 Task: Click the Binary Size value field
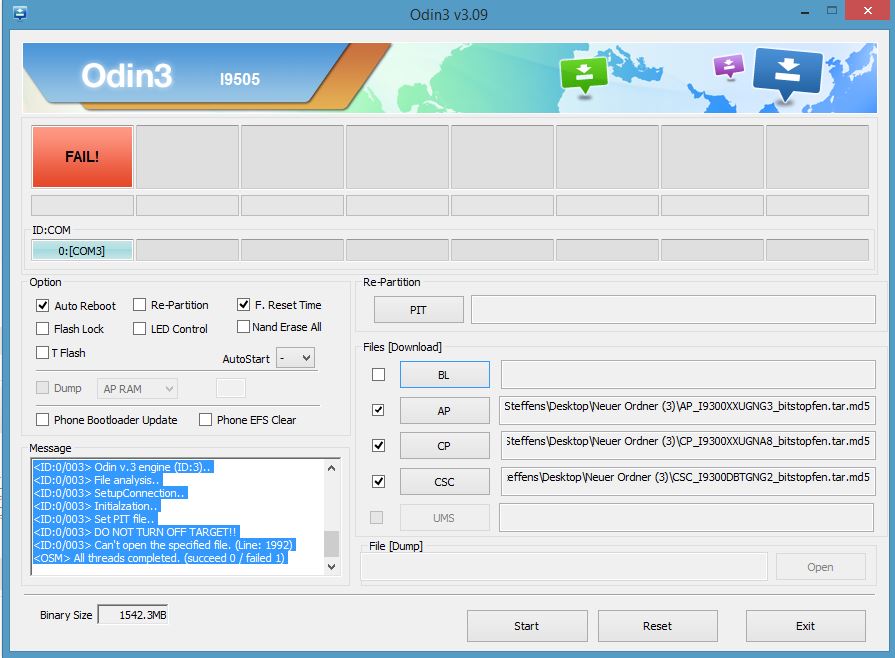tap(133, 615)
